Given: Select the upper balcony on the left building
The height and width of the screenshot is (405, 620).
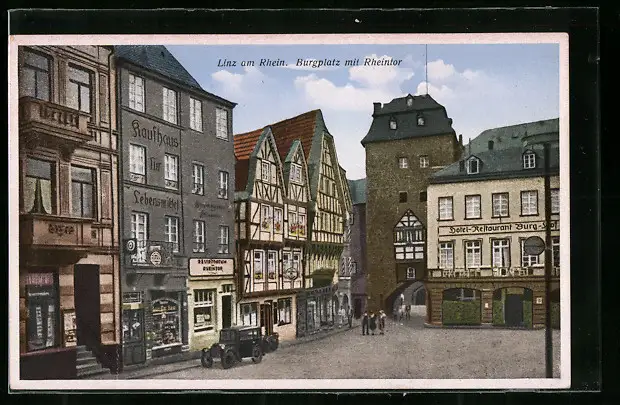Looking at the screenshot, I should coord(53,120).
